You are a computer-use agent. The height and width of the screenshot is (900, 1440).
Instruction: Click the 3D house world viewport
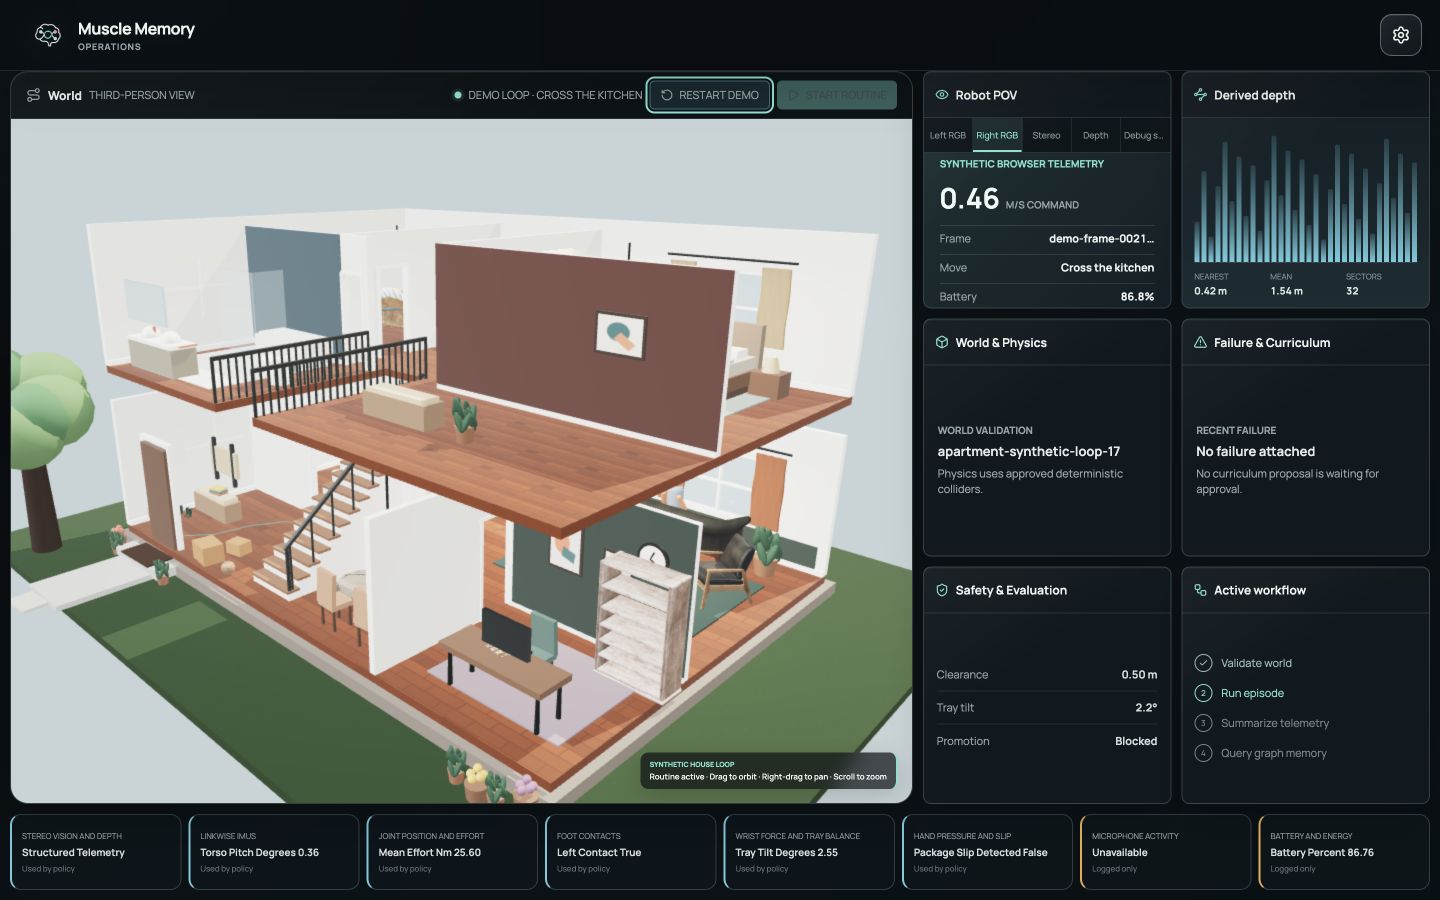(x=461, y=461)
